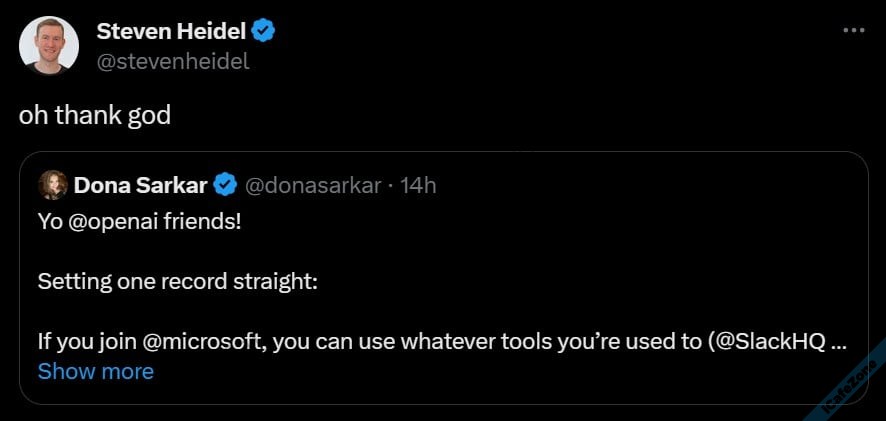Click the verified badge next to Dona Sarkar
The width and height of the screenshot is (886, 421).
click(226, 185)
